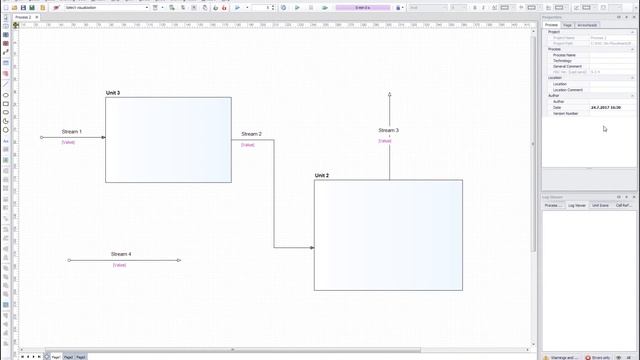This screenshot has height=360, width=640.
Task: Select the ellipse shape tool in left toolbar
Action: [x=6, y=95]
